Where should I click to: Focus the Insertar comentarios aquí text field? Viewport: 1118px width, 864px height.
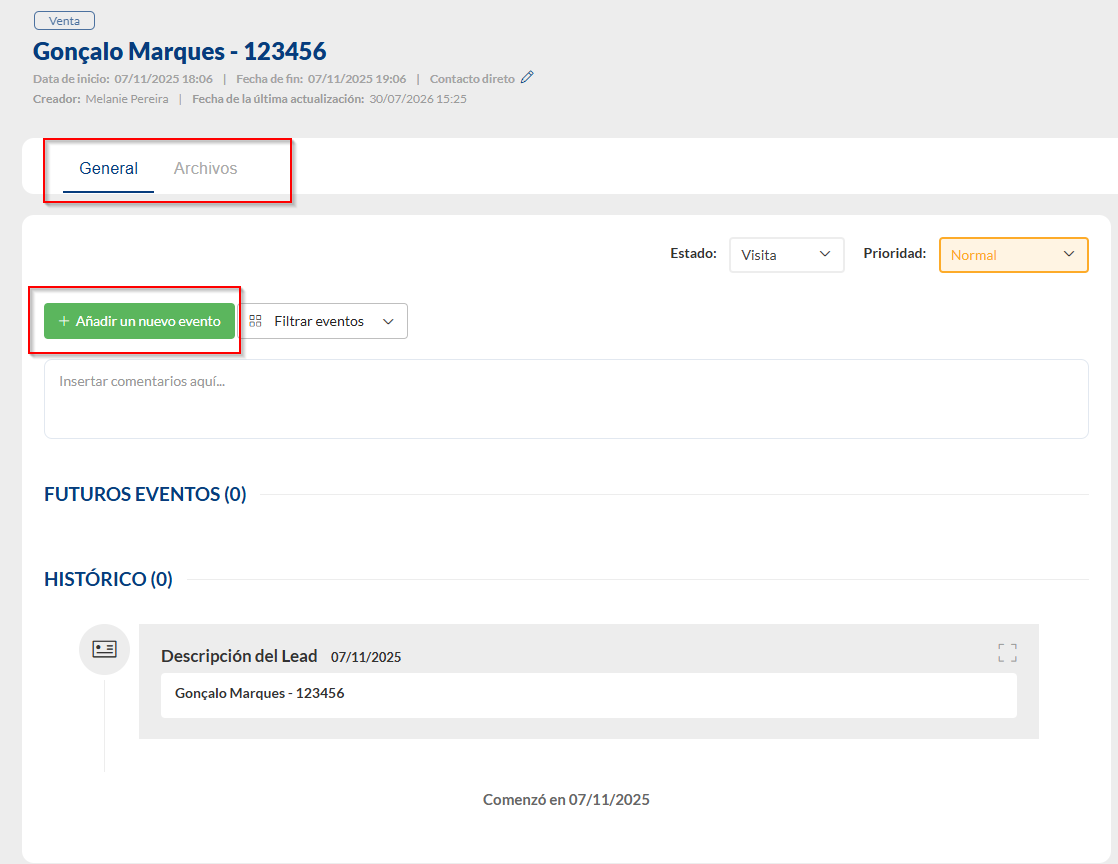(566, 399)
